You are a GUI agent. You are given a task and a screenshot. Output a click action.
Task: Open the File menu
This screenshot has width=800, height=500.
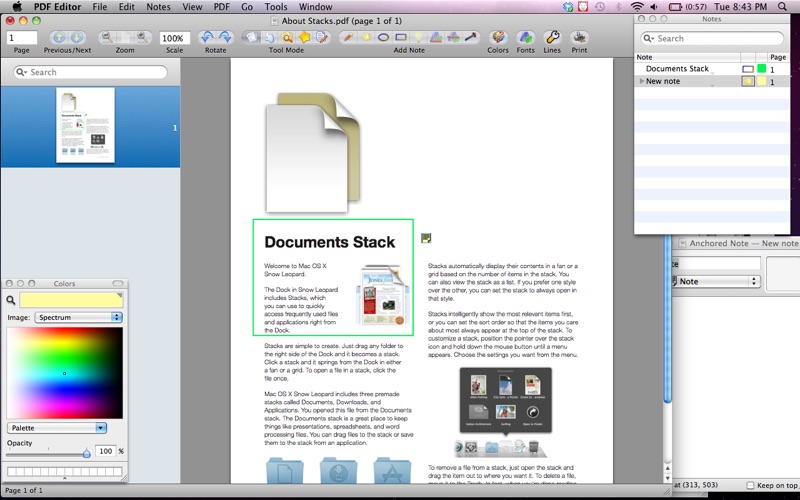point(99,7)
